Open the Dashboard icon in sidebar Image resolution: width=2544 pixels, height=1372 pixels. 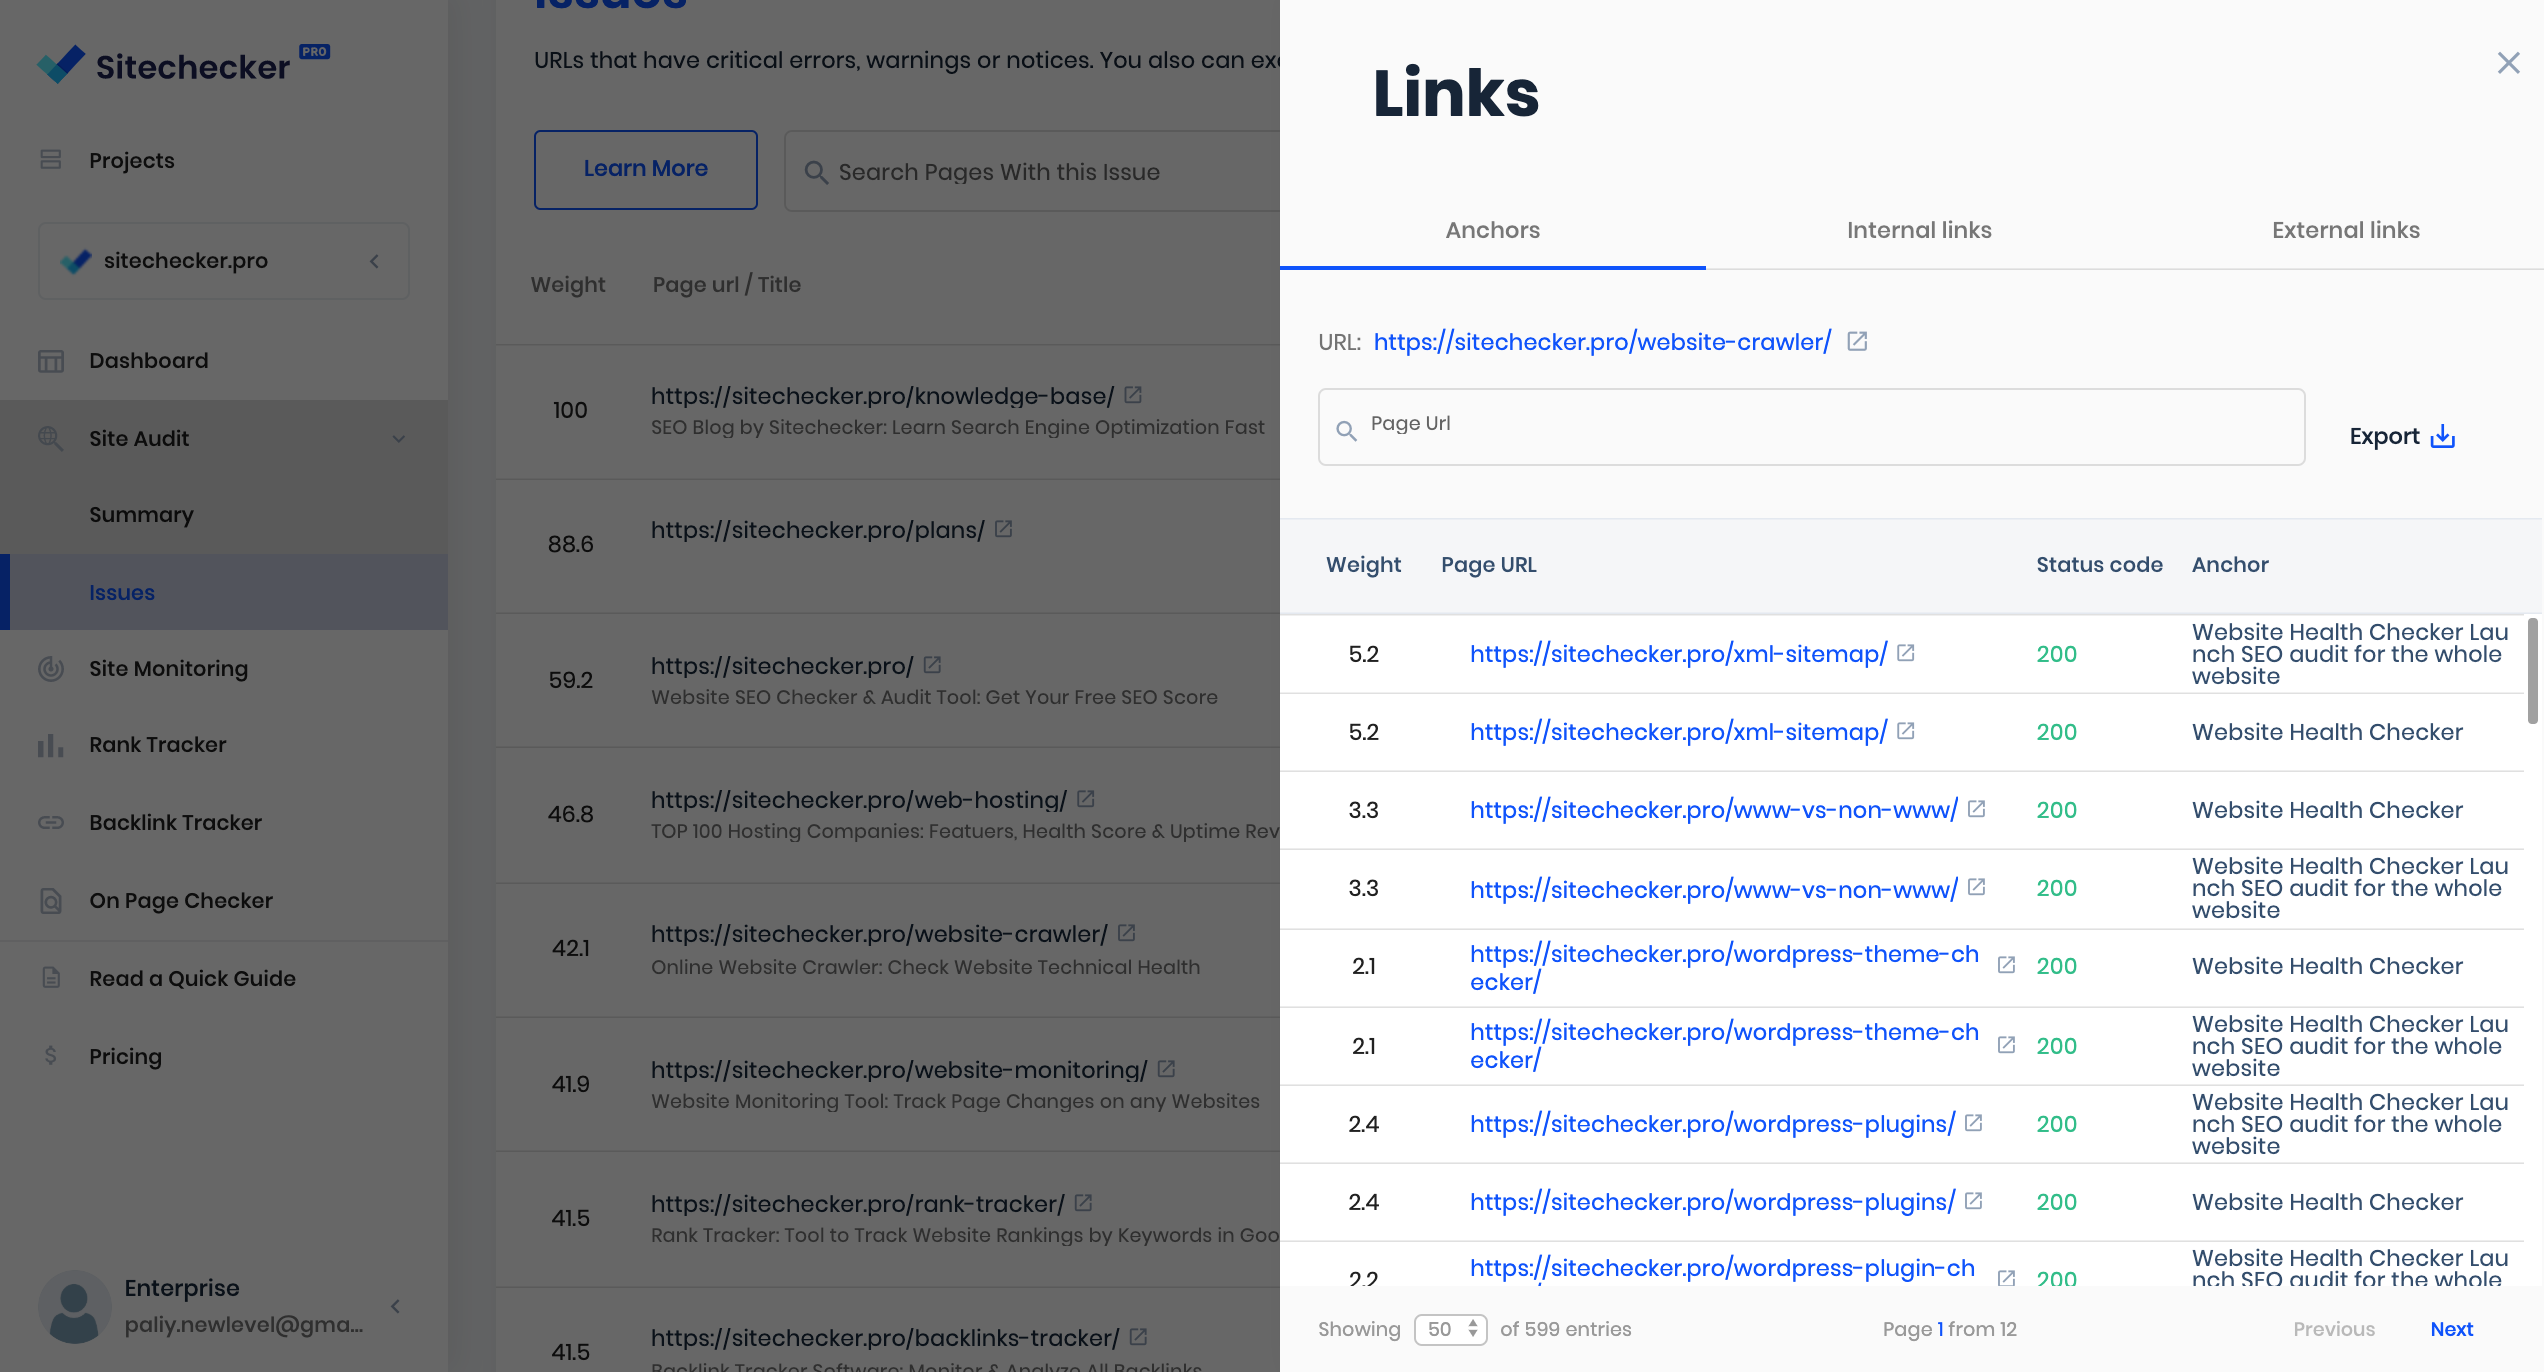pyautogui.click(x=50, y=361)
